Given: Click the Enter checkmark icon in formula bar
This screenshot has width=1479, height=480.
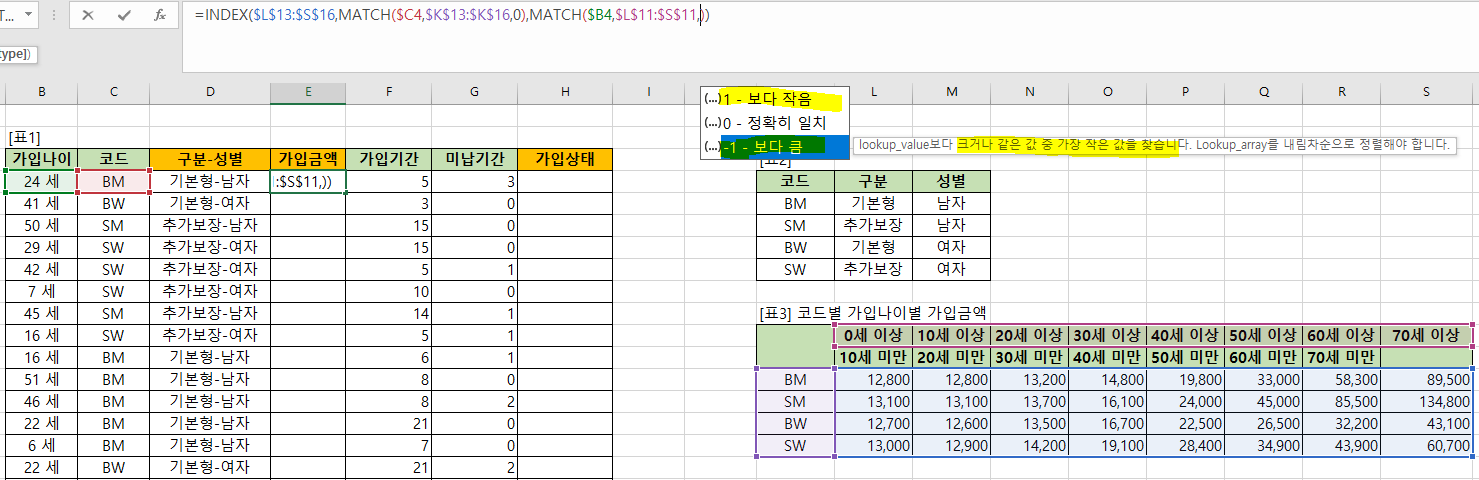Looking at the screenshot, I should (124, 16).
